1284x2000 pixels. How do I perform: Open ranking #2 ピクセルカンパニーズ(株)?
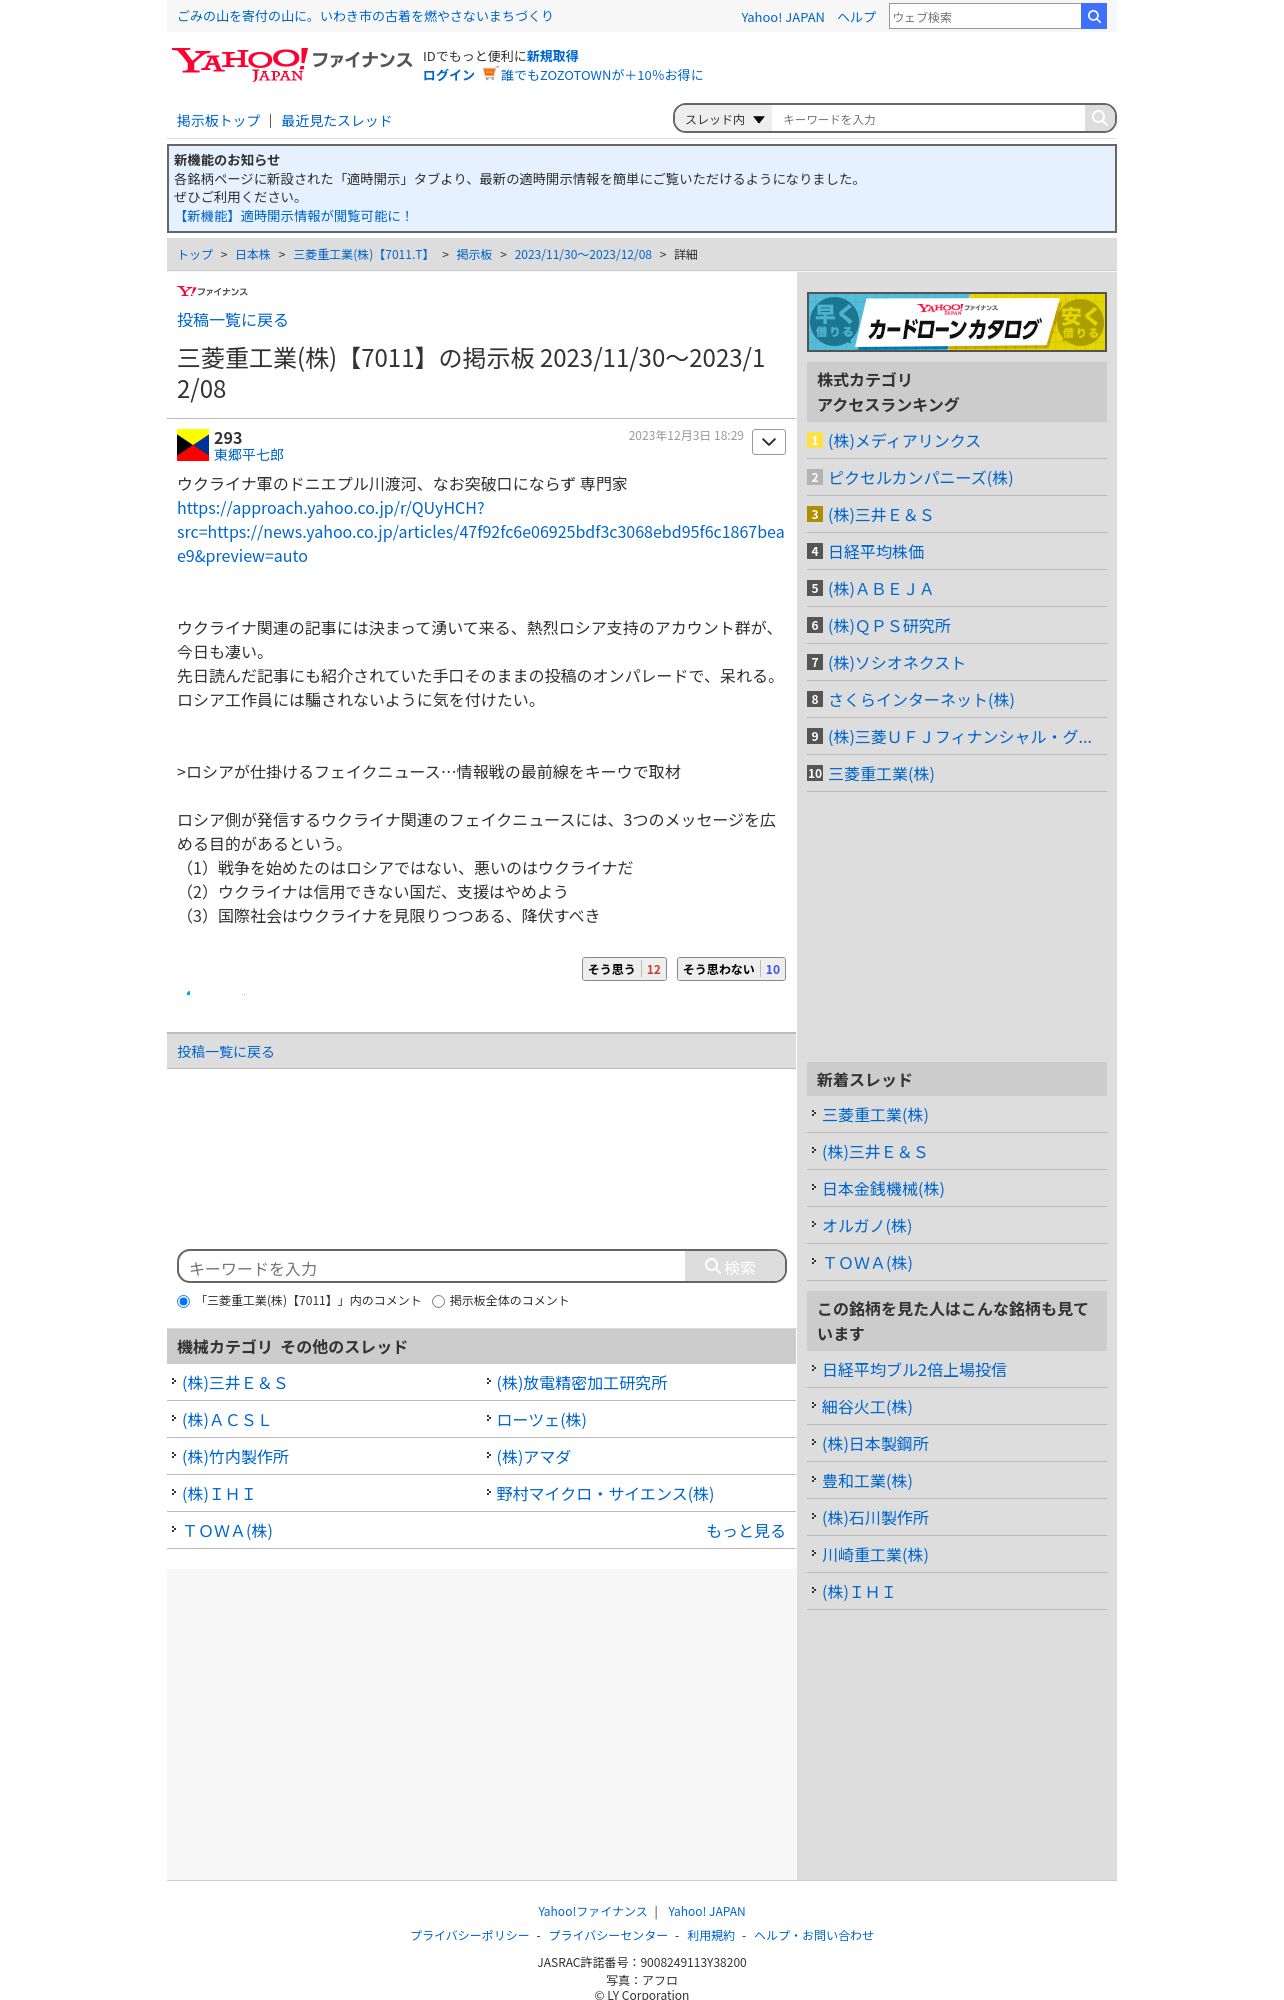coord(920,478)
